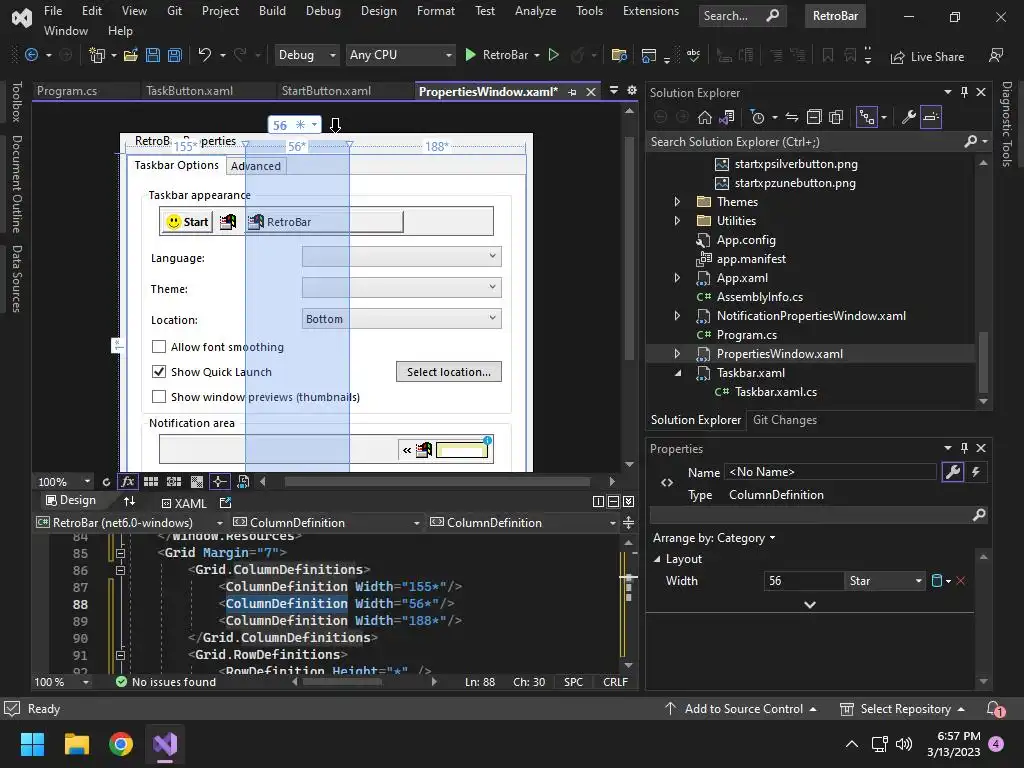Open File Explorer from the Windows taskbar
Screen dimensions: 1024x768
click(x=76, y=744)
